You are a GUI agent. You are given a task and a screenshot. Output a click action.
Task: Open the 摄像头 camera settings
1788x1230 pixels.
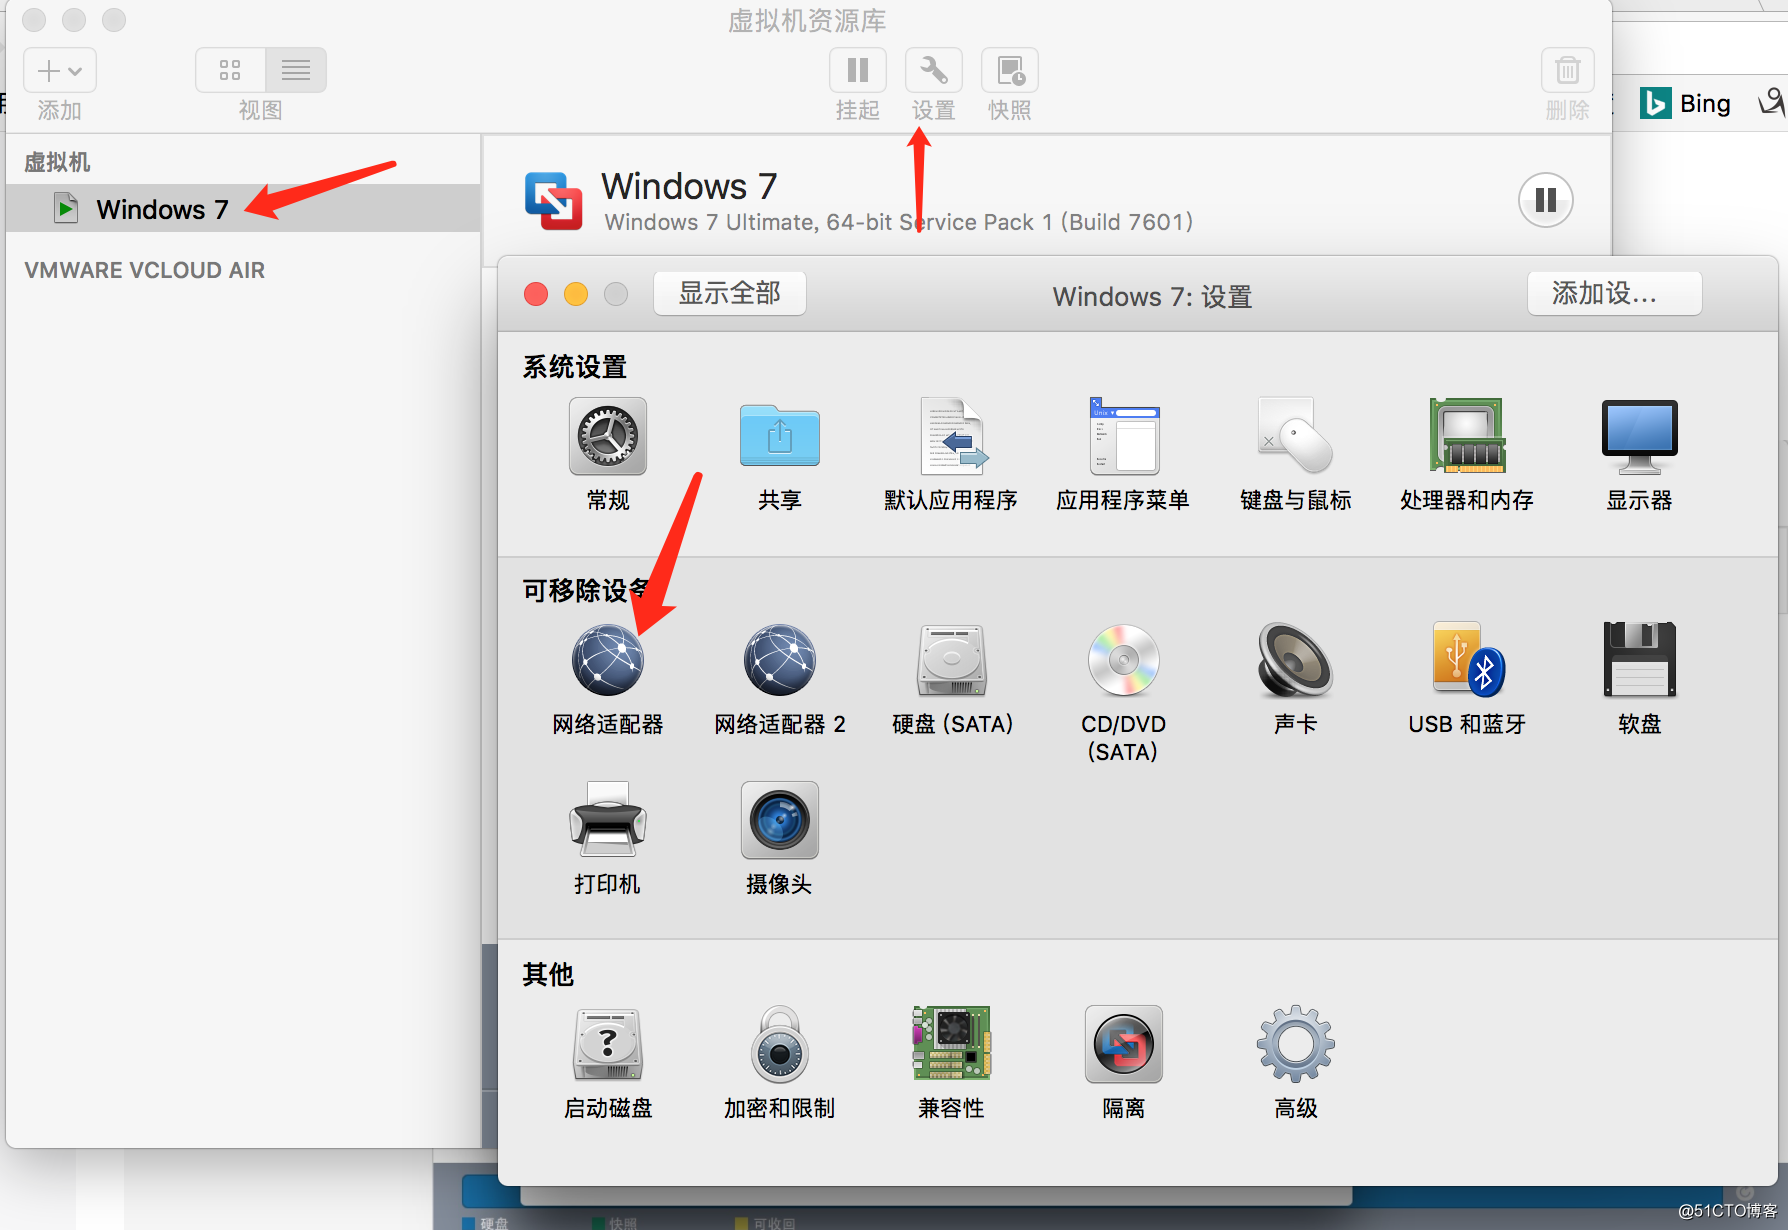click(x=780, y=820)
